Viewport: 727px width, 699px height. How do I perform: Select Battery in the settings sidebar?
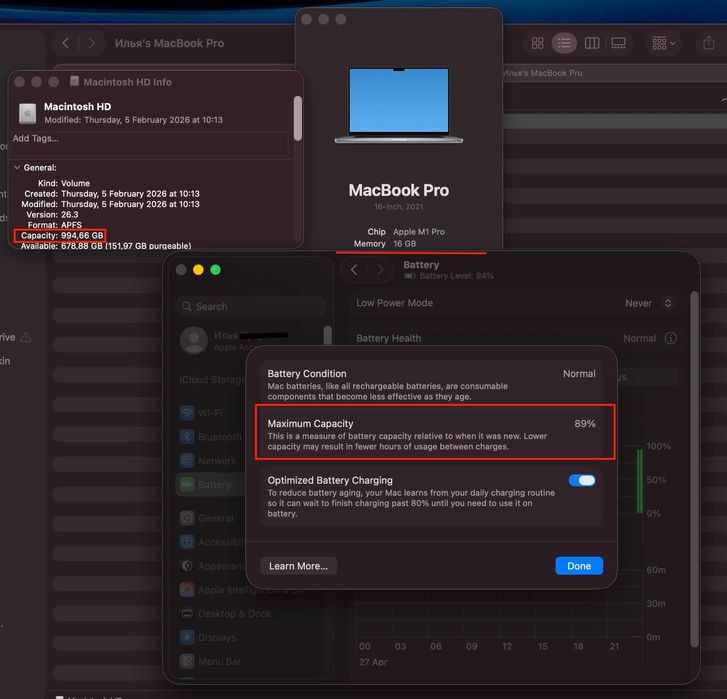point(210,484)
